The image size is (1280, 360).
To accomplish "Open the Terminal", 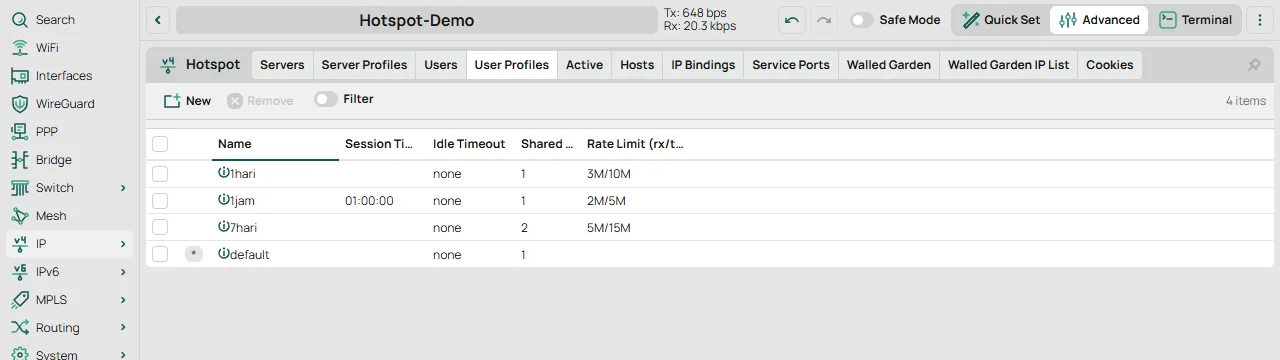I will (x=1196, y=20).
